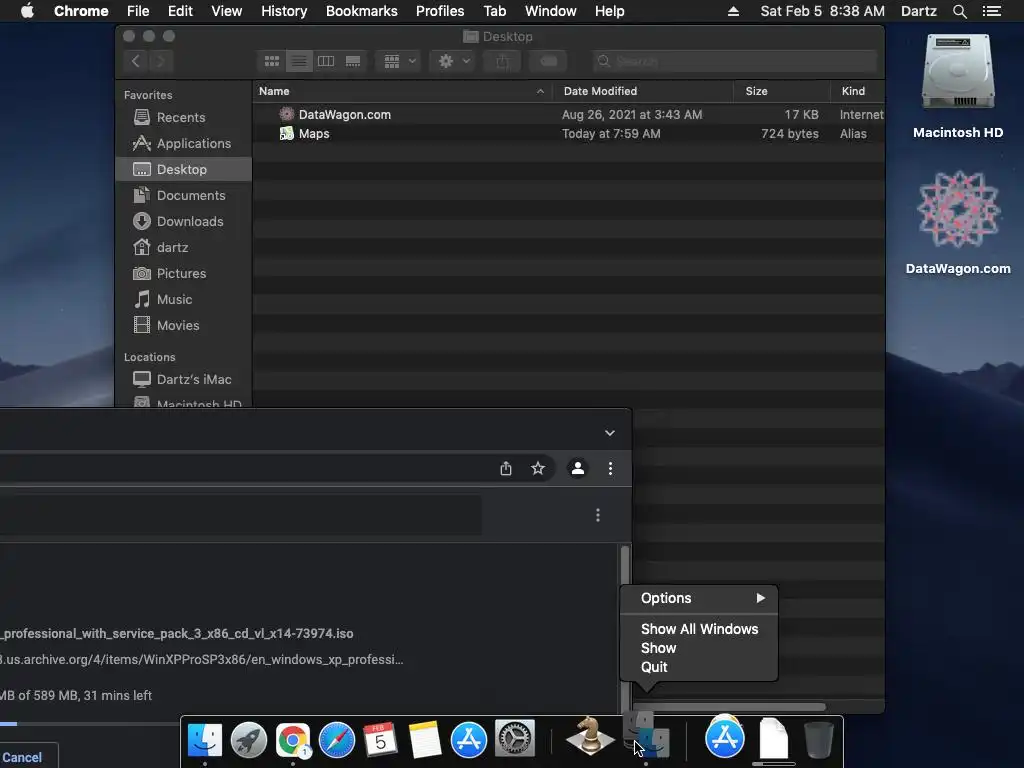Image resolution: width=1024 pixels, height=768 pixels.
Task: Click Finder share toolbar button
Action: point(502,61)
